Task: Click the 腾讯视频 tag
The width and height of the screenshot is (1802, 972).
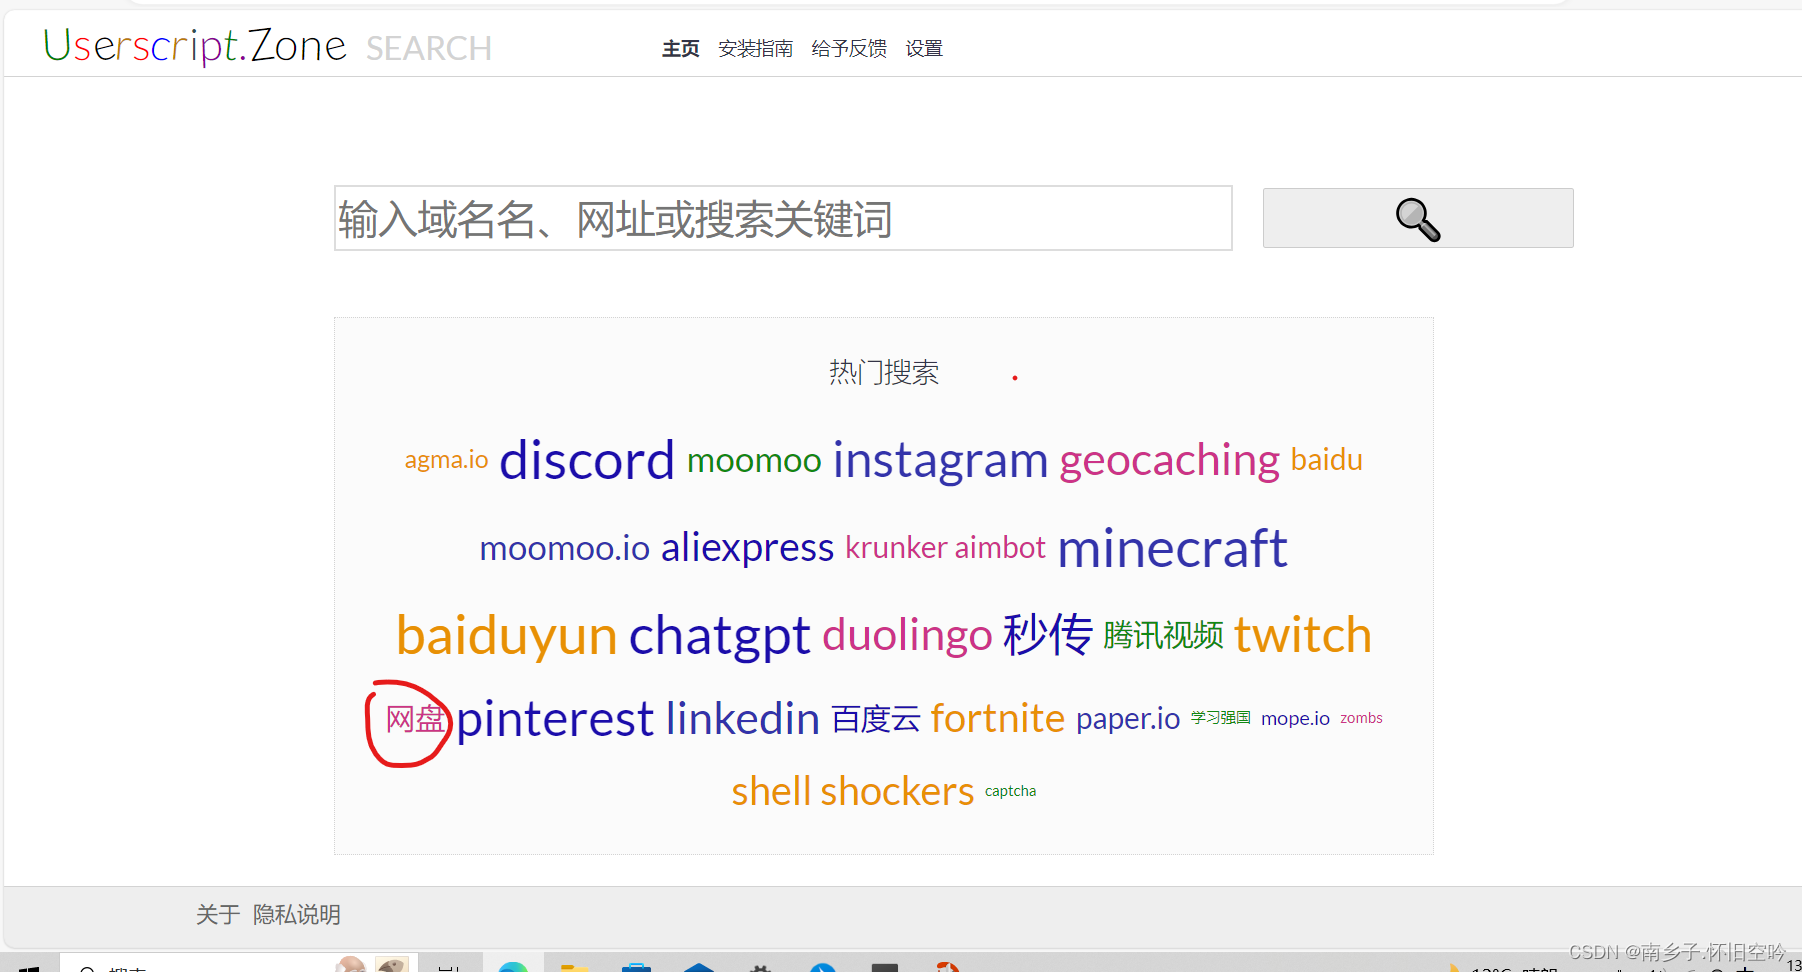Action: click(x=1163, y=635)
